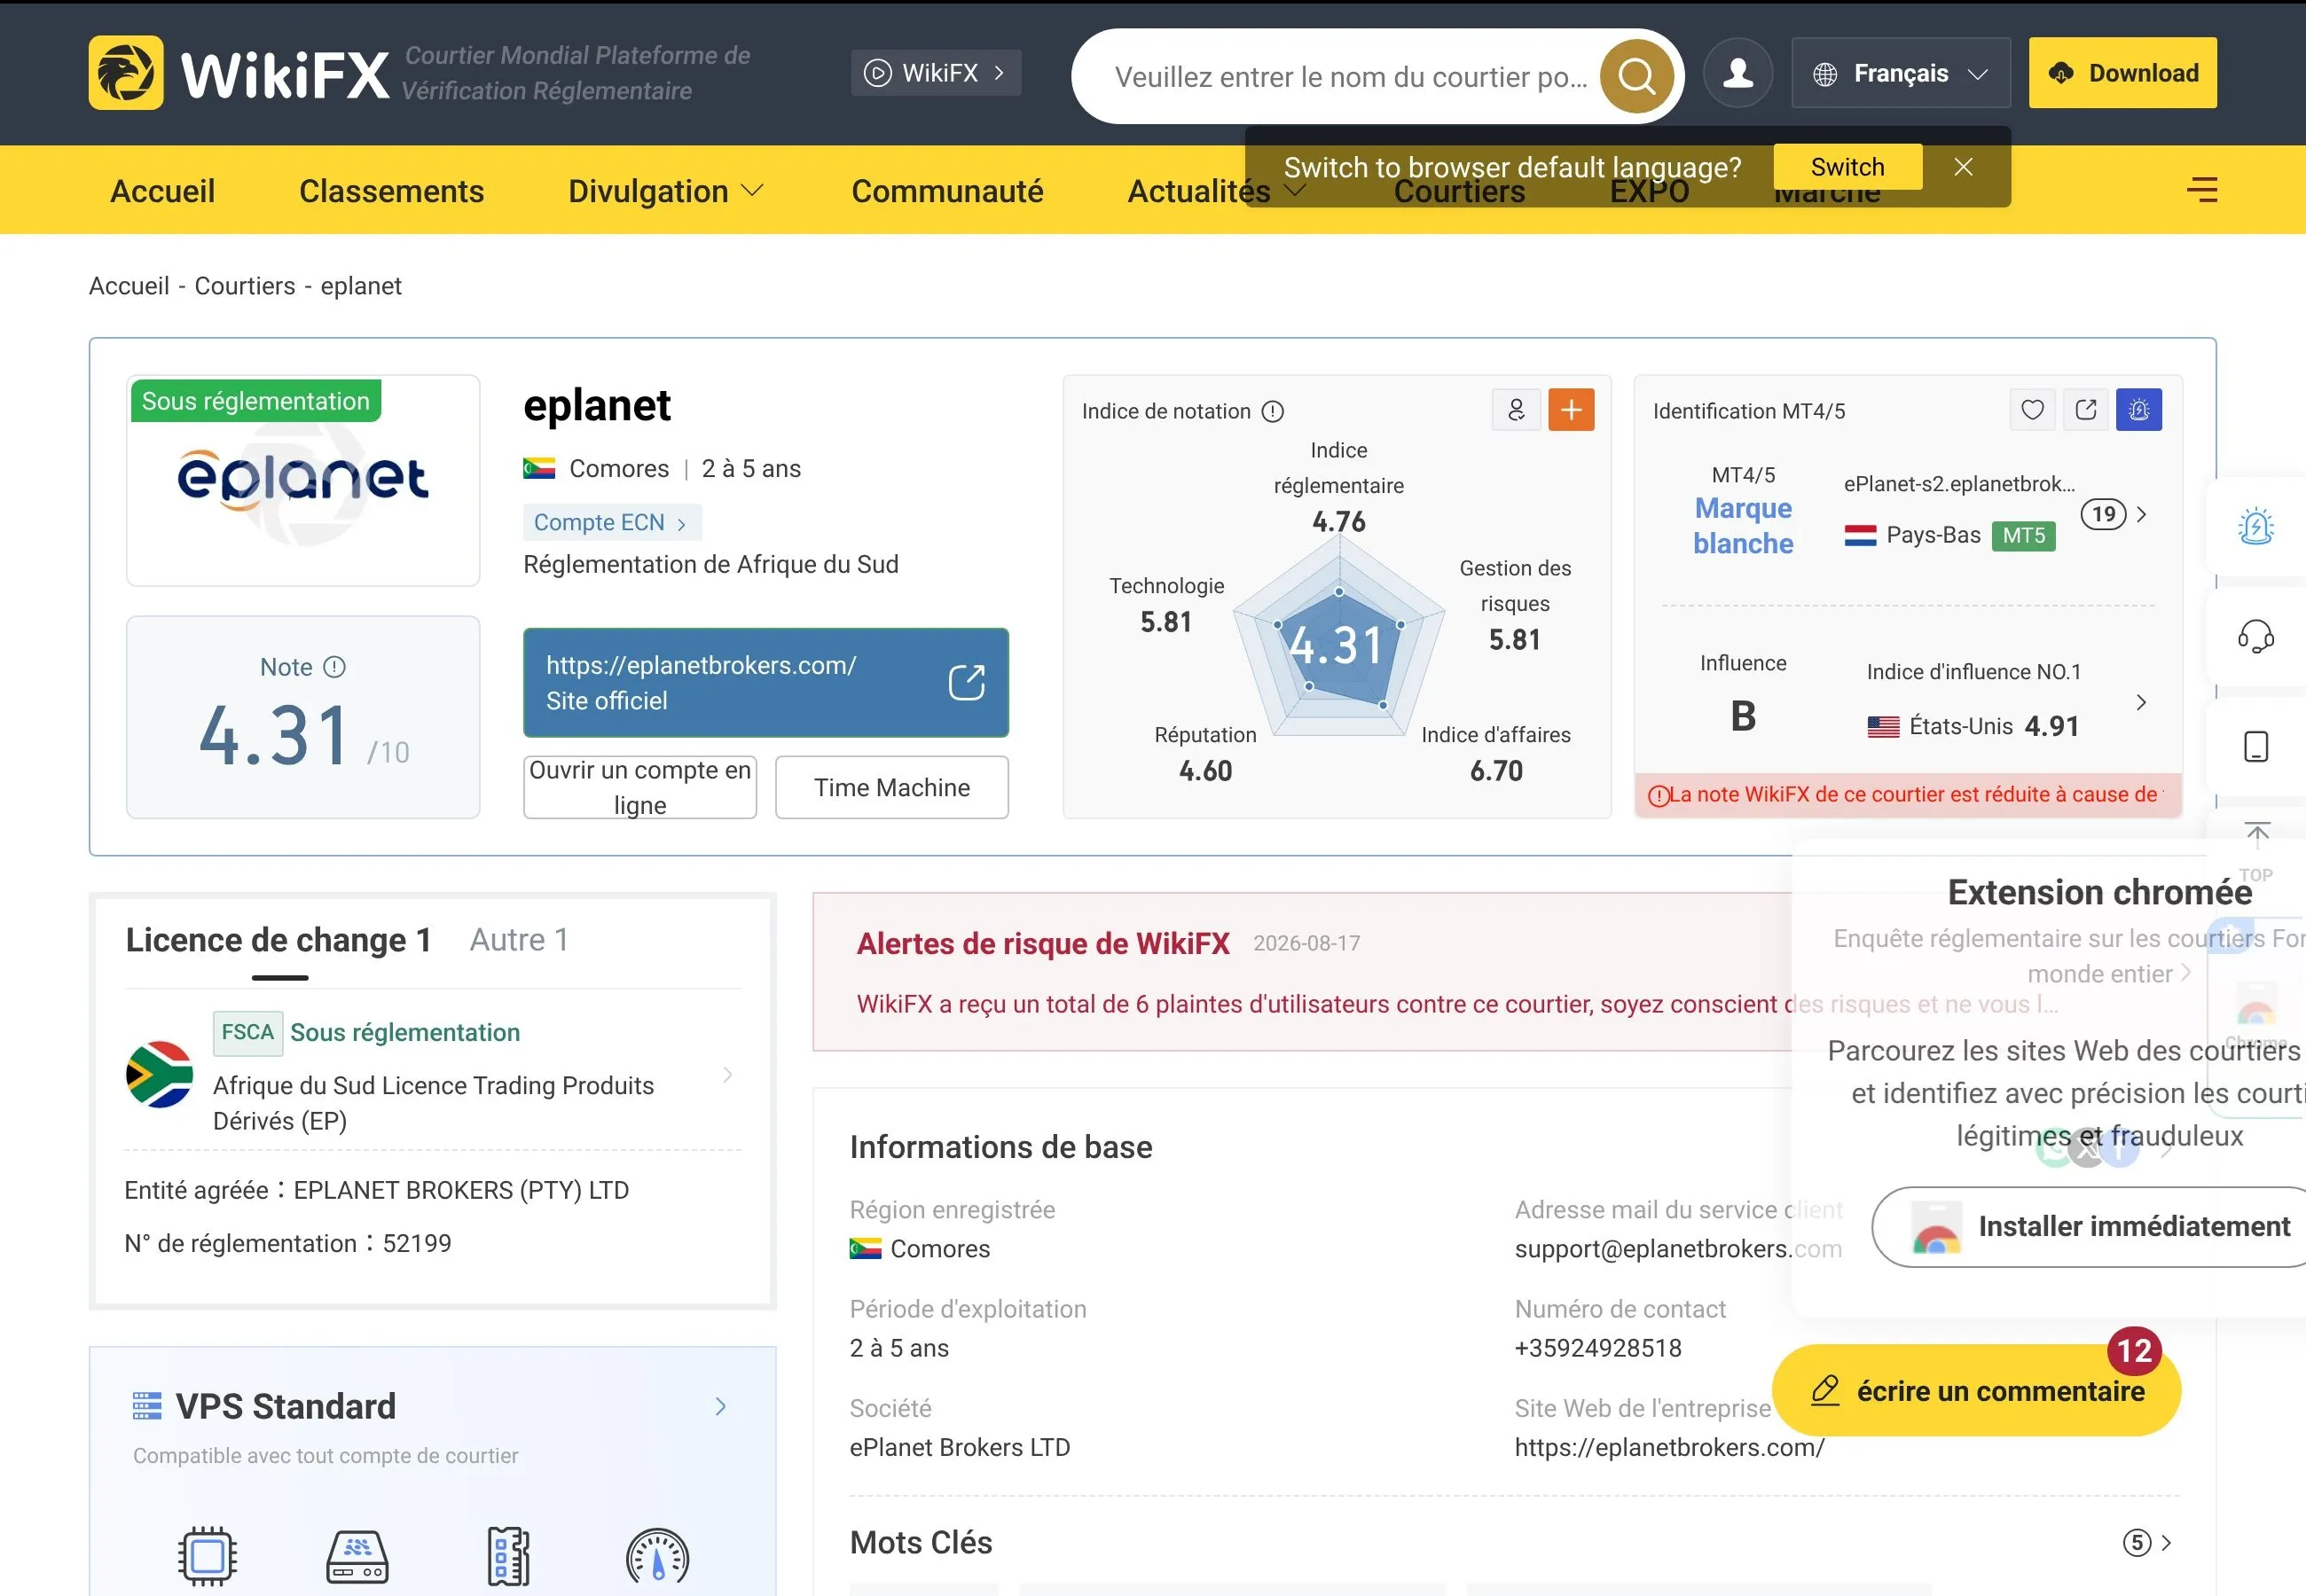
Task: Expand Mots Clés with the 5 chevron
Action: click(x=2147, y=1543)
